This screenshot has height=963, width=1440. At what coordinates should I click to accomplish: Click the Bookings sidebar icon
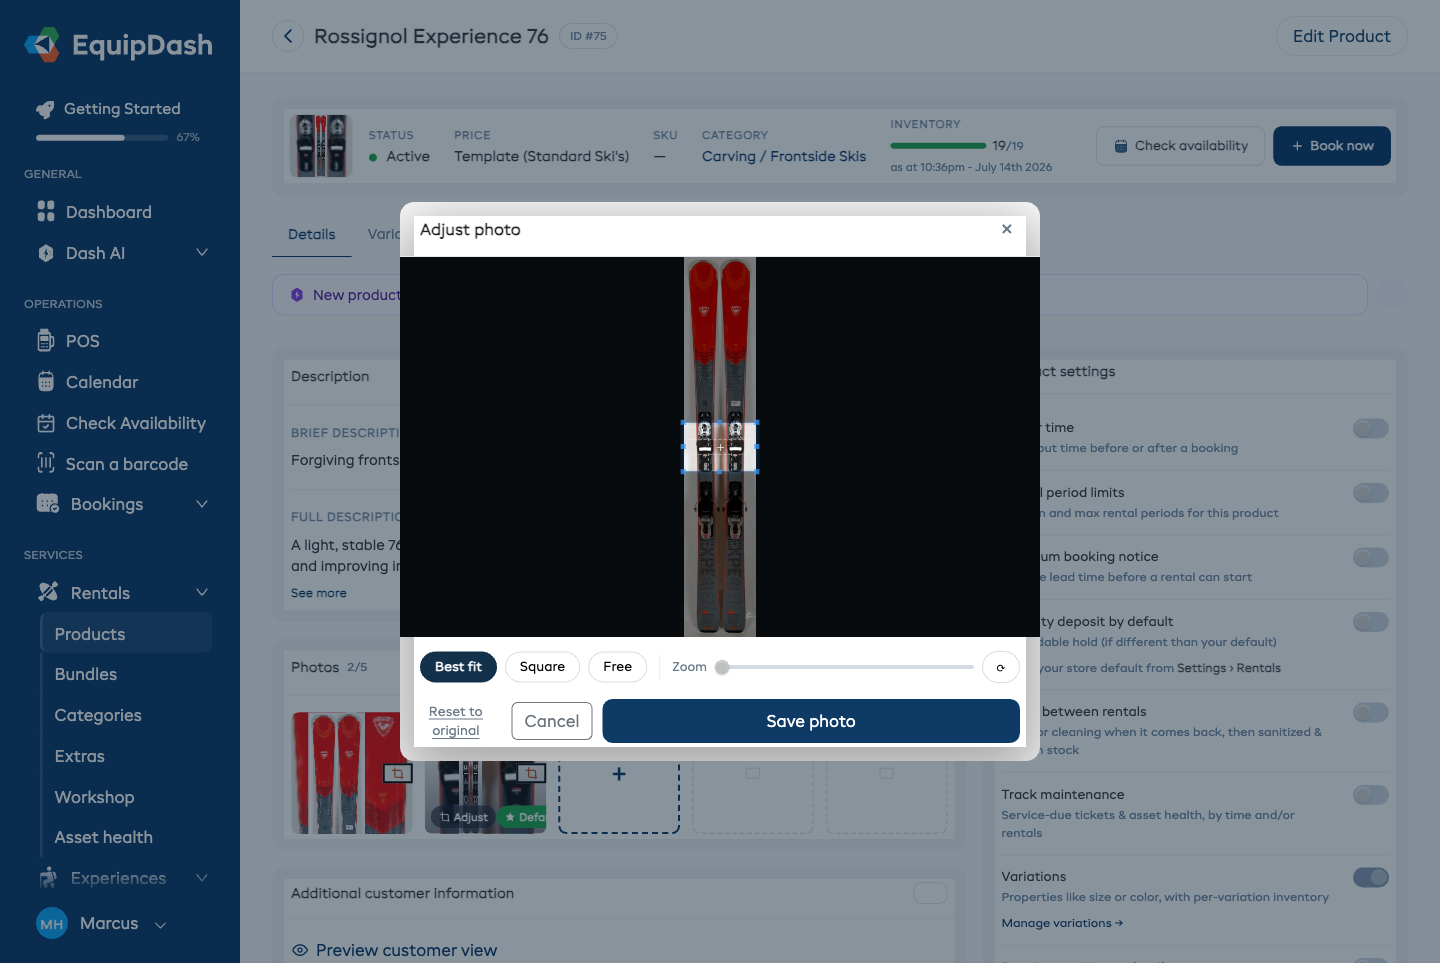pyautogui.click(x=48, y=504)
